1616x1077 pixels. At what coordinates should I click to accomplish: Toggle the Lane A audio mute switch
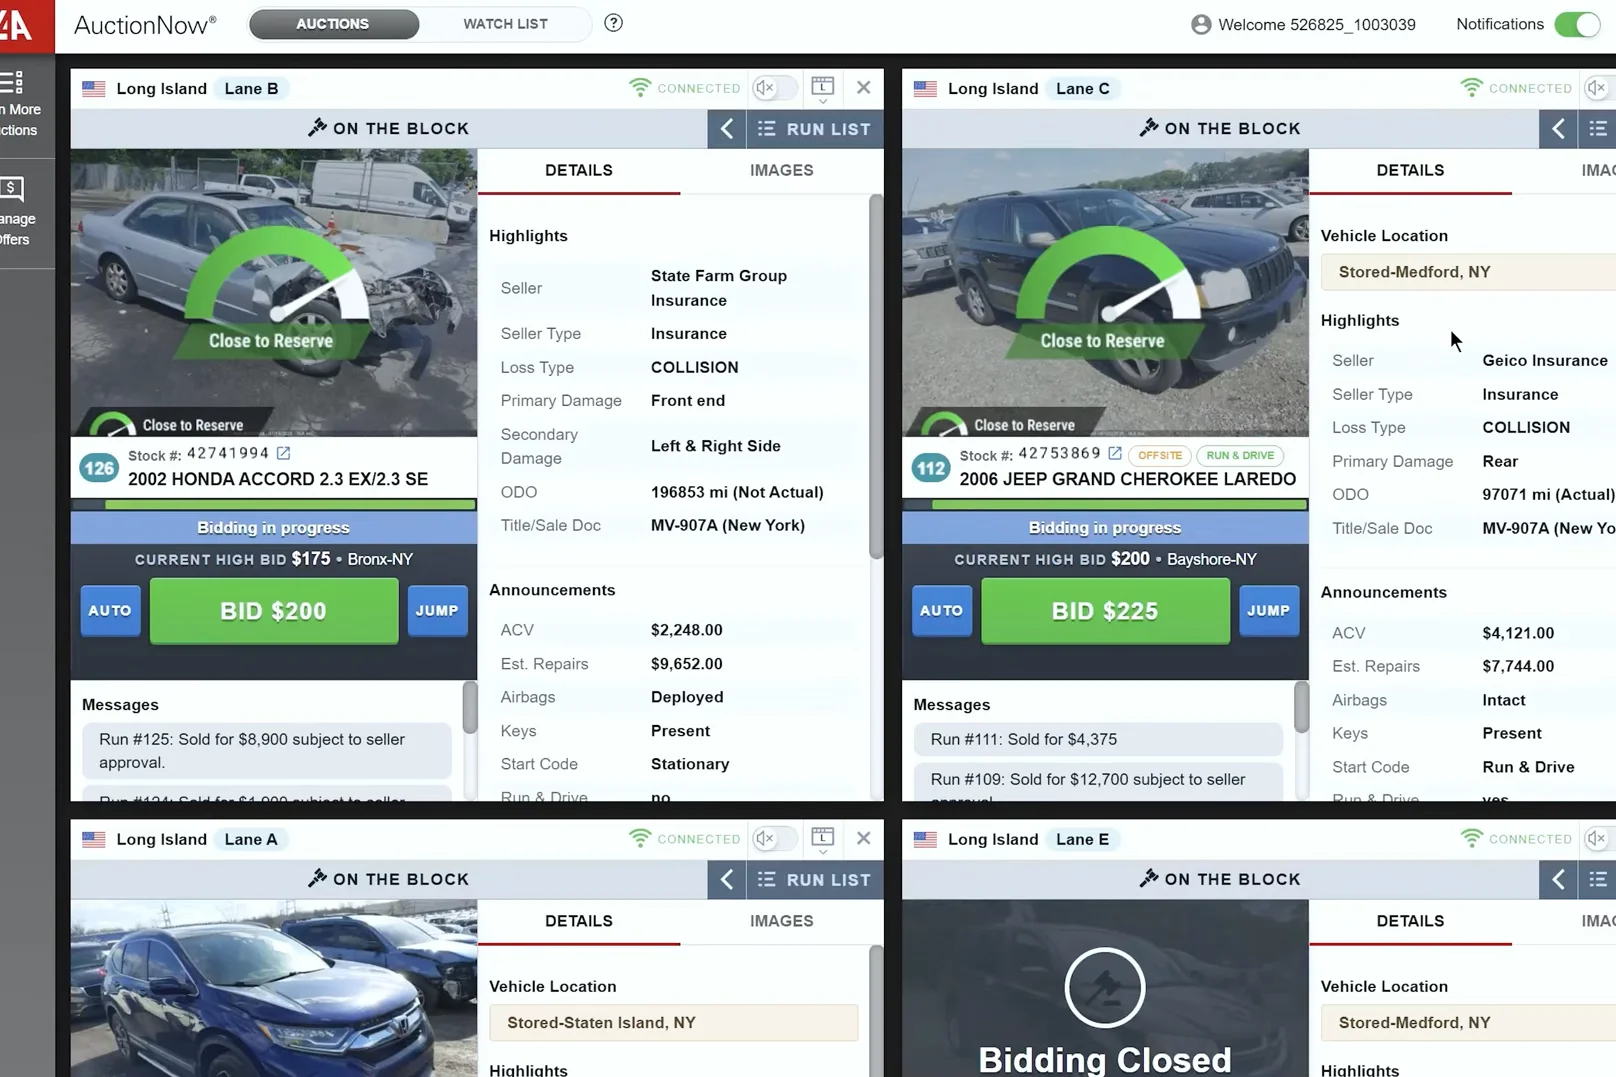(775, 839)
